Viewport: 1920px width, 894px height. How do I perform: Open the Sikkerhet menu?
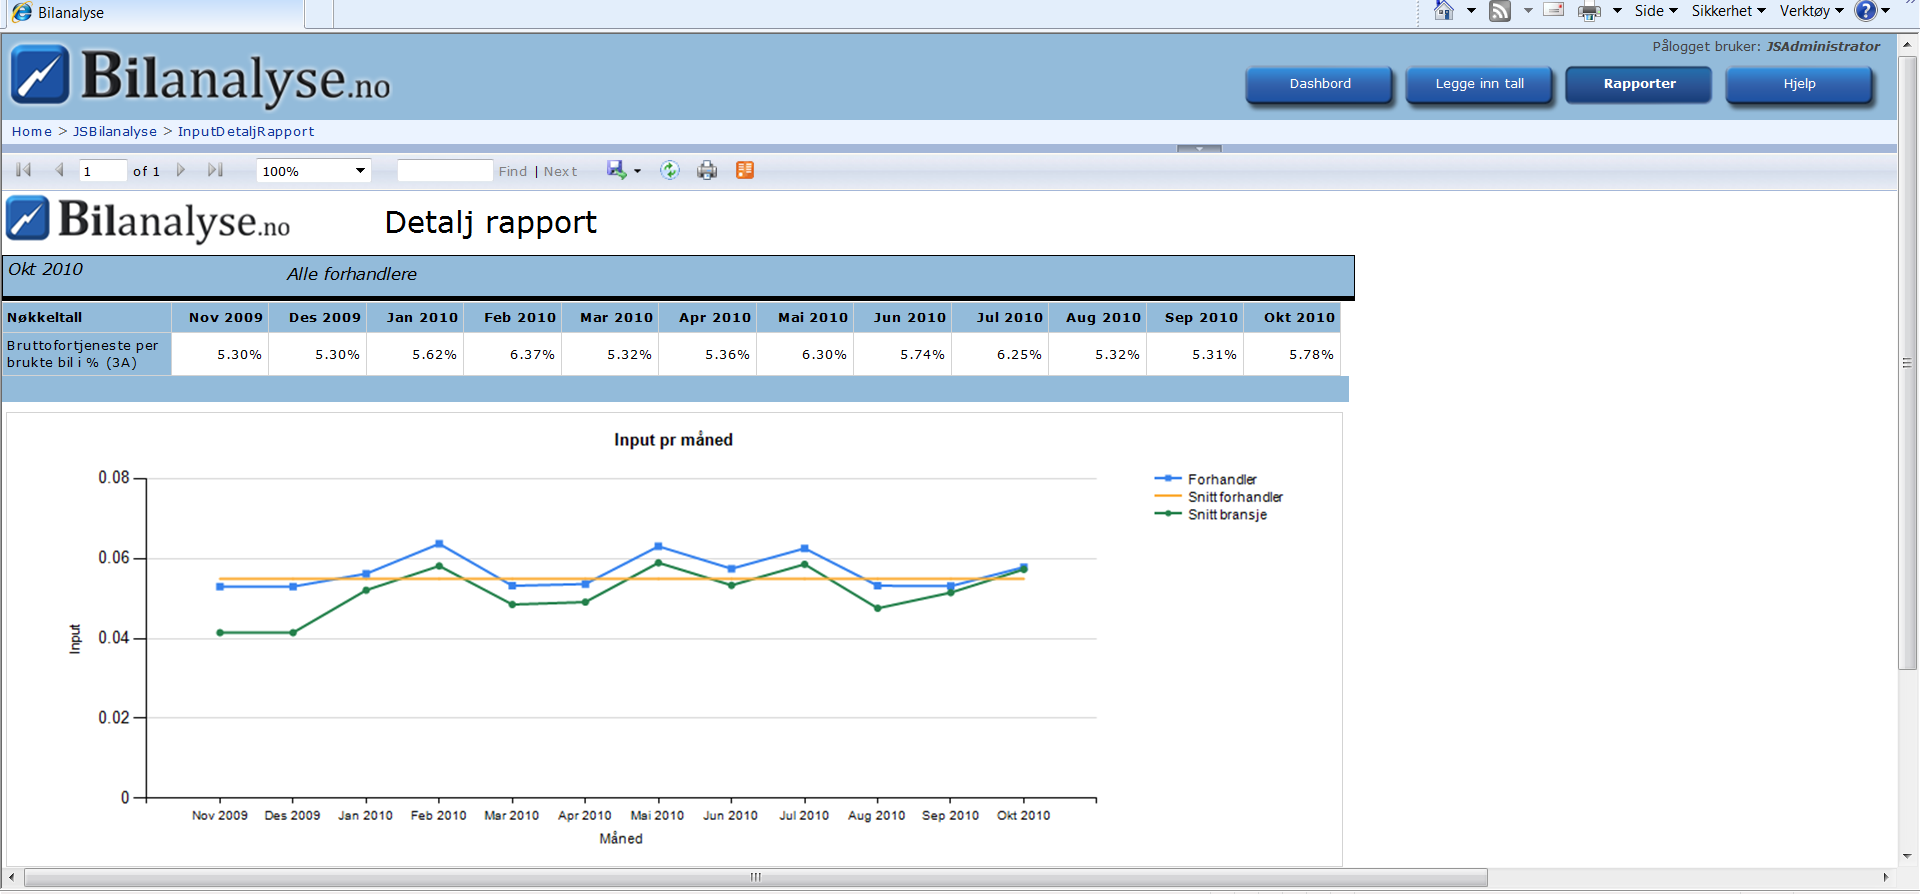pos(1728,11)
